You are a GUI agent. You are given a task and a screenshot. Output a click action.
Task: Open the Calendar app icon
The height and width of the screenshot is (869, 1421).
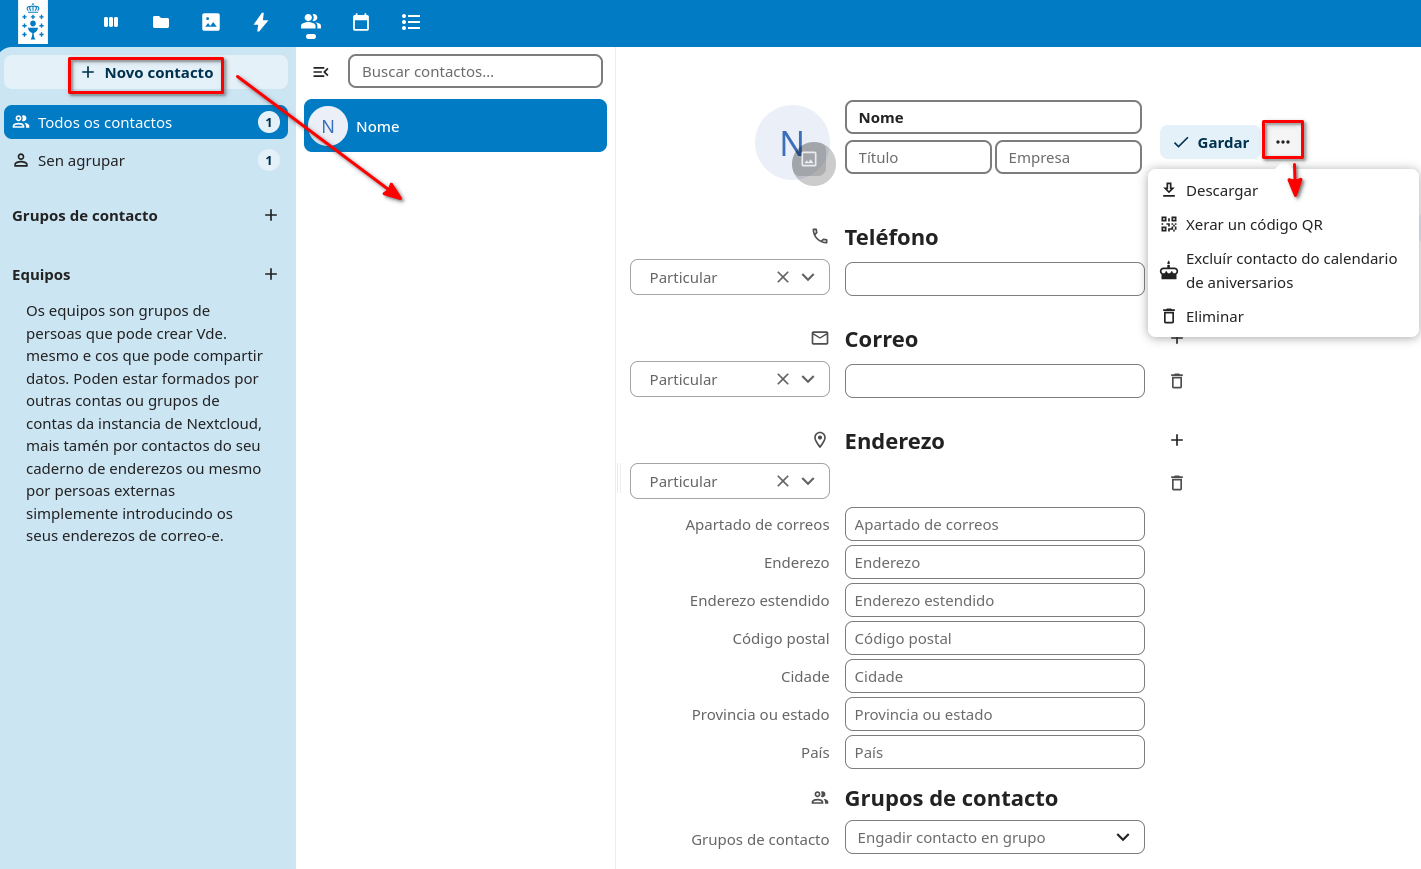[x=360, y=22]
